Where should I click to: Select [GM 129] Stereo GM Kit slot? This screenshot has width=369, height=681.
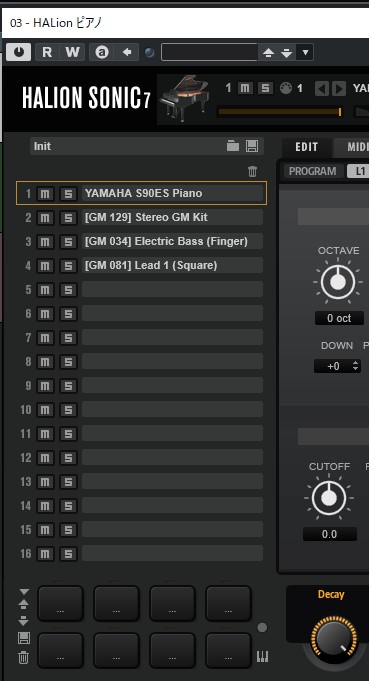[x=172, y=217]
